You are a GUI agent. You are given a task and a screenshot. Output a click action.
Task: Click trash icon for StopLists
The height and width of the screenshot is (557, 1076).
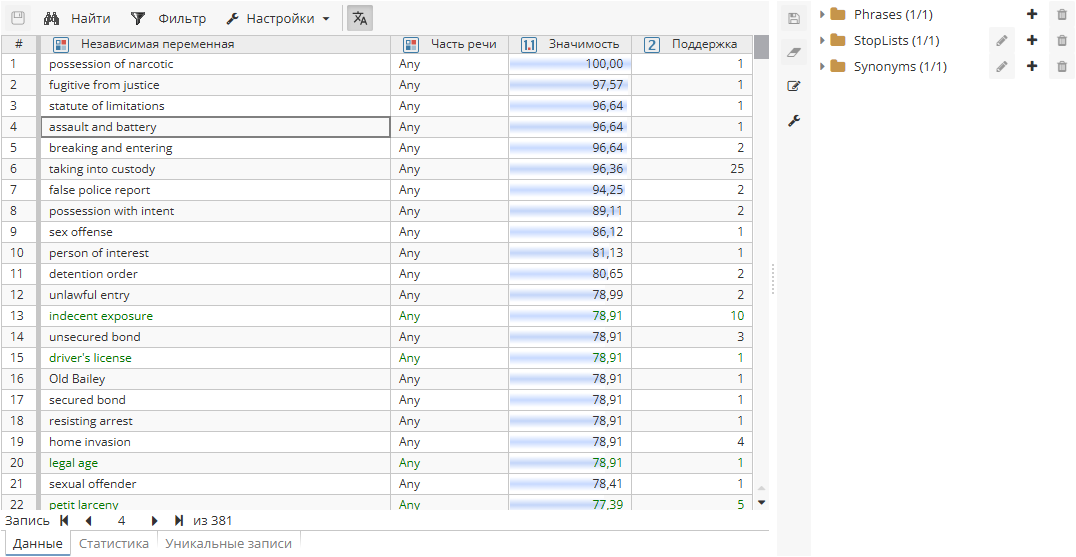(x=1062, y=40)
